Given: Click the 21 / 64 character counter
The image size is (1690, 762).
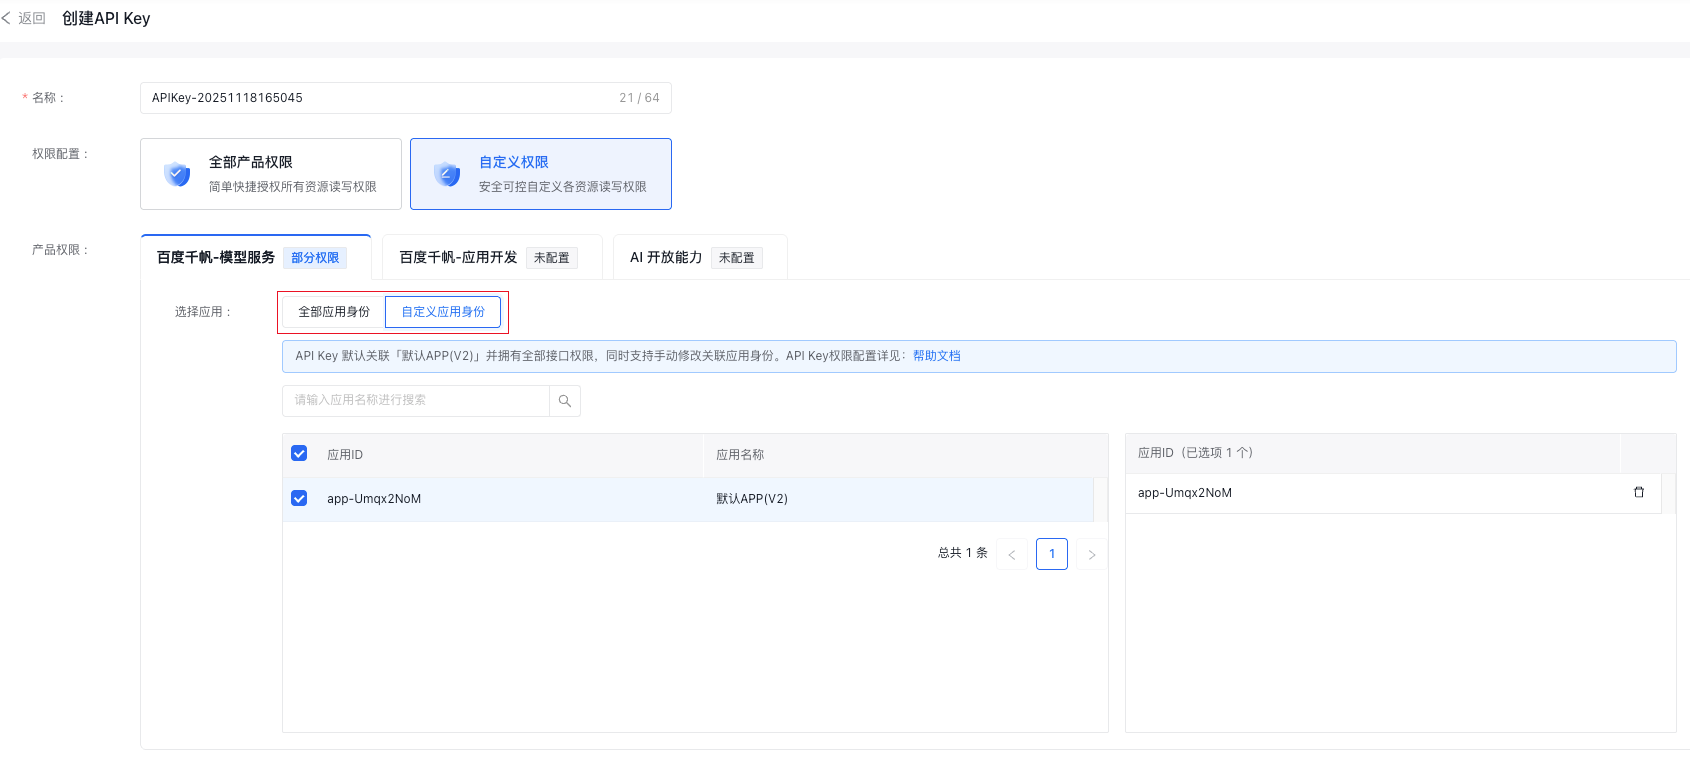Looking at the screenshot, I should pyautogui.click(x=639, y=98).
